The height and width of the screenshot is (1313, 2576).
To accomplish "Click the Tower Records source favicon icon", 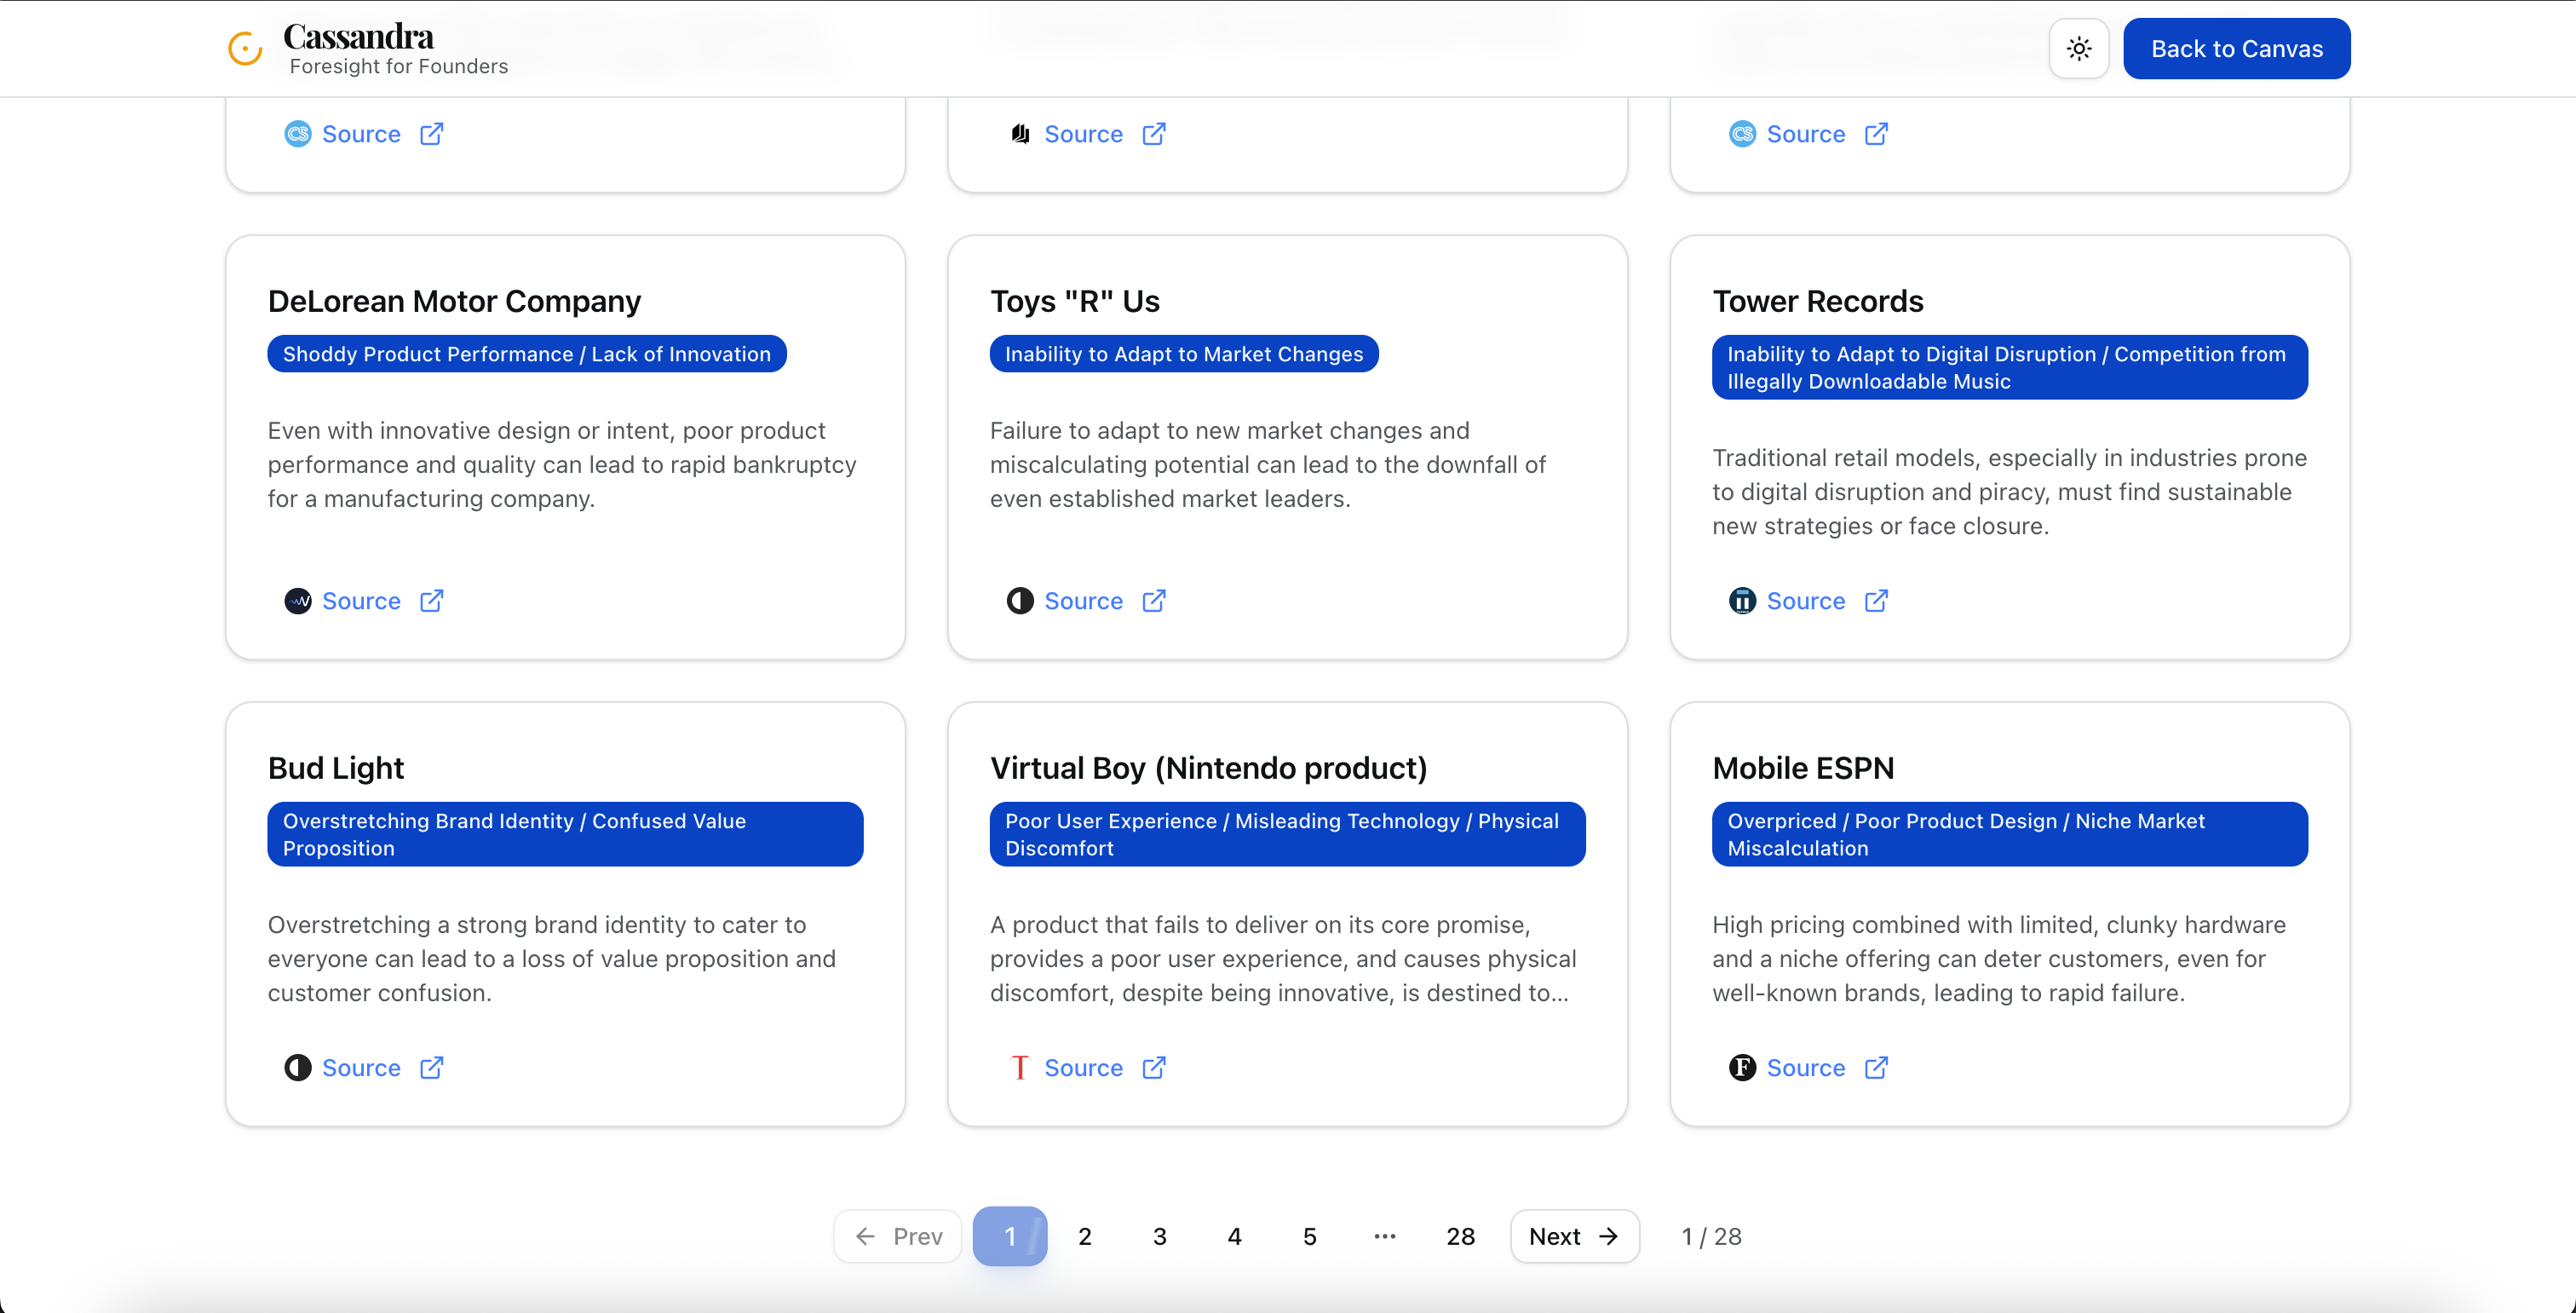I will click(x=1742, y=601).
